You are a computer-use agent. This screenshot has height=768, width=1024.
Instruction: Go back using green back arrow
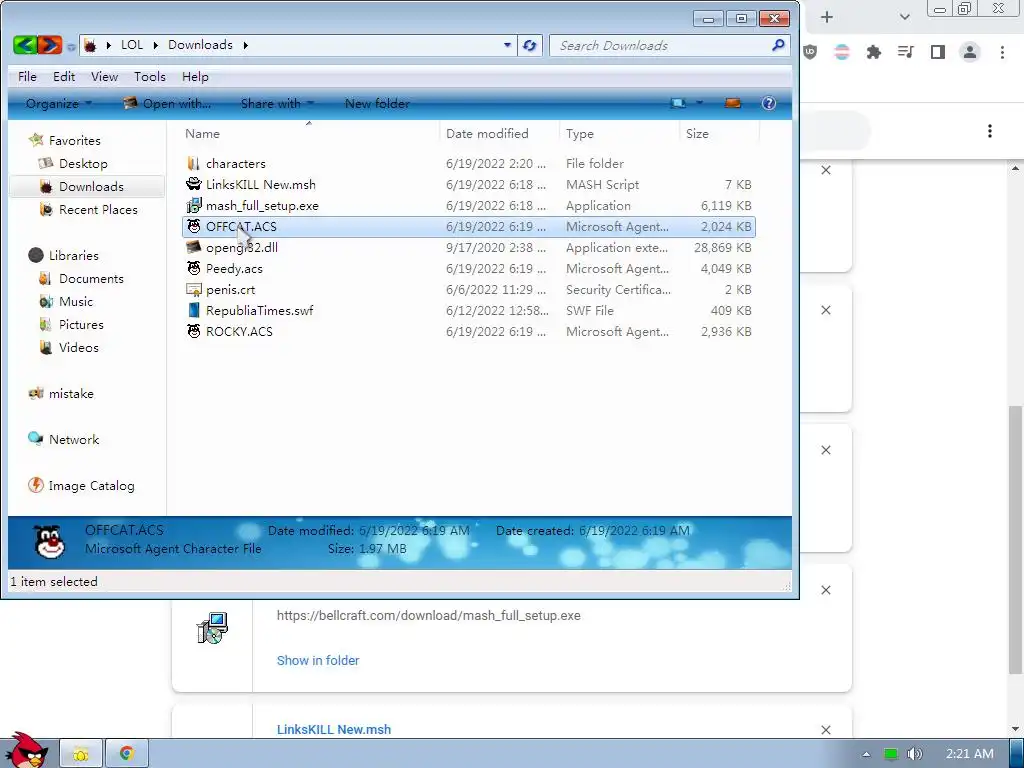(25, 45)
